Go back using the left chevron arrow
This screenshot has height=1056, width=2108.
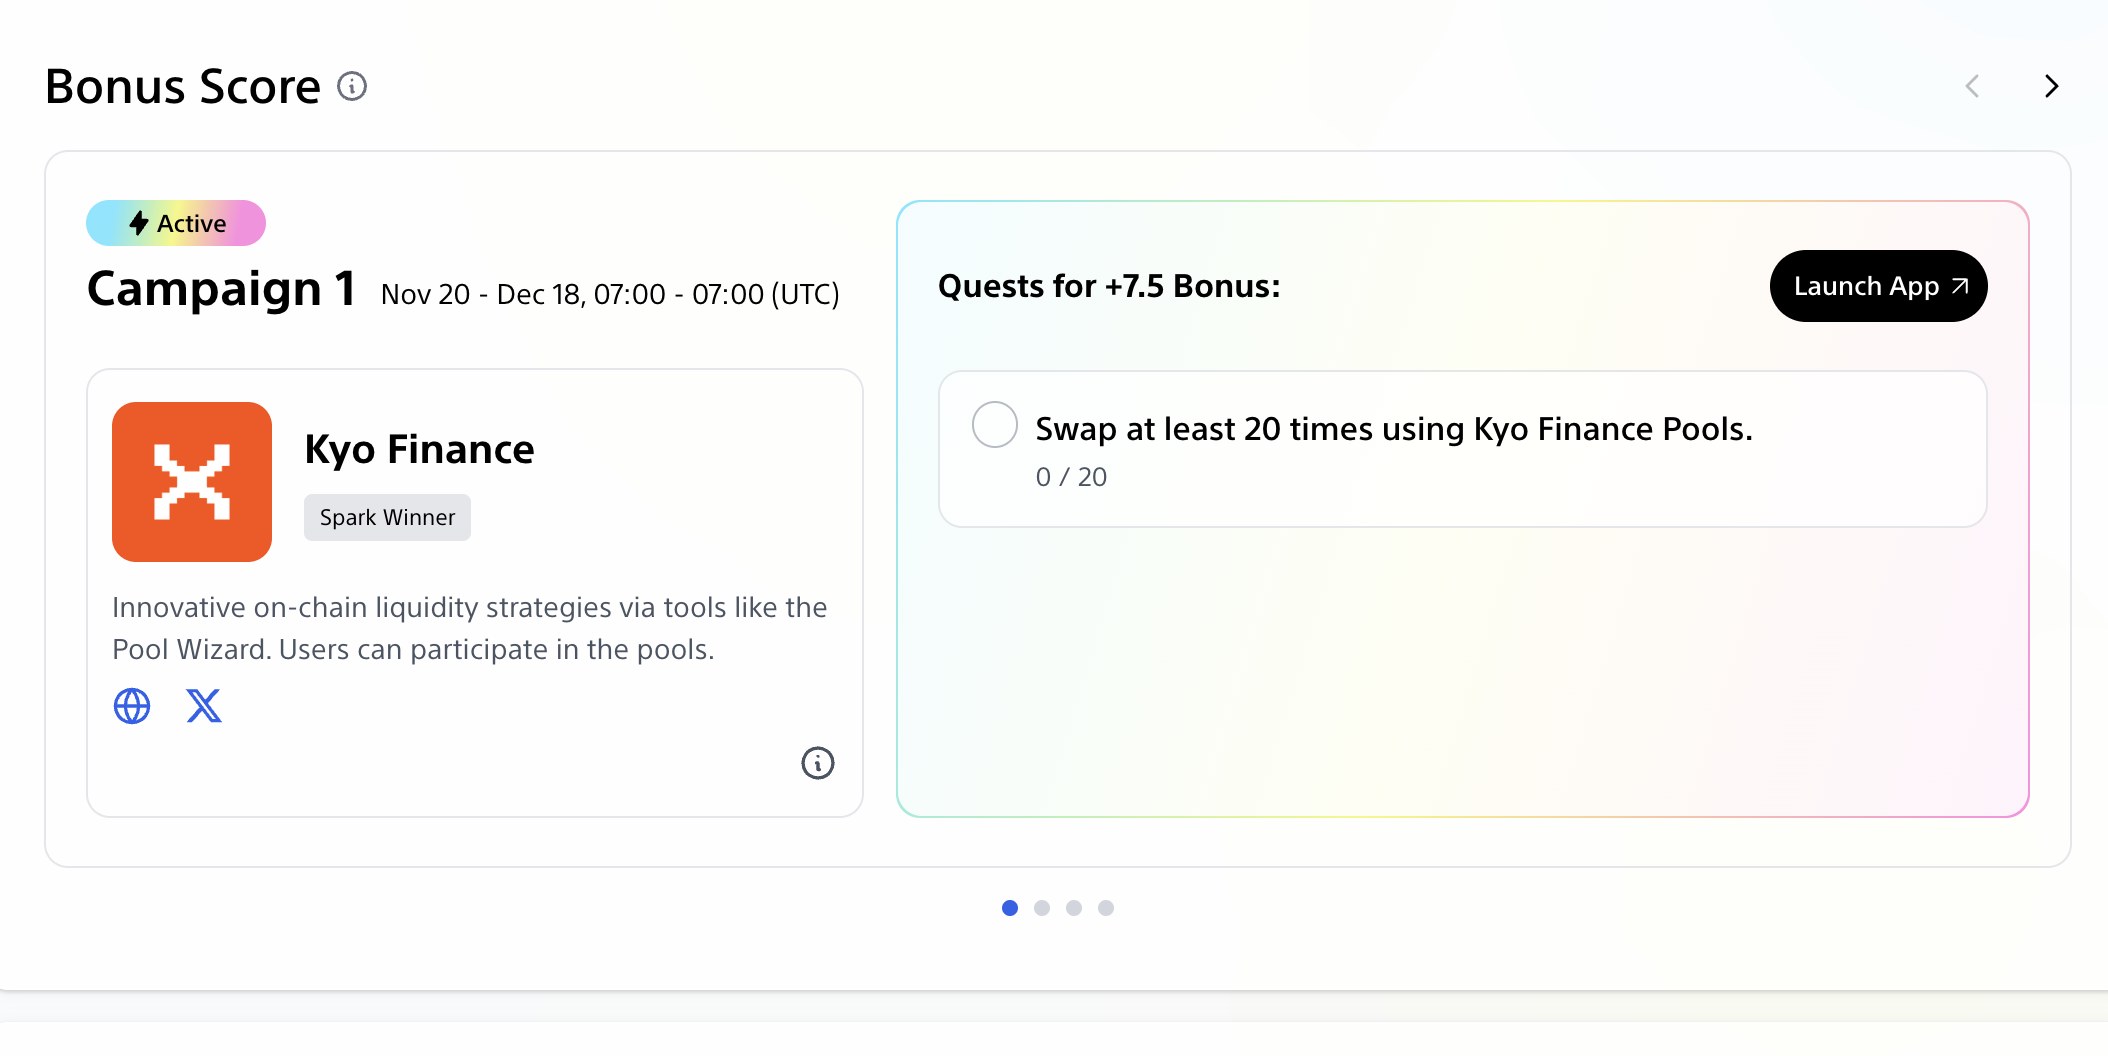pyautogui.click(x=1972, y=87)
